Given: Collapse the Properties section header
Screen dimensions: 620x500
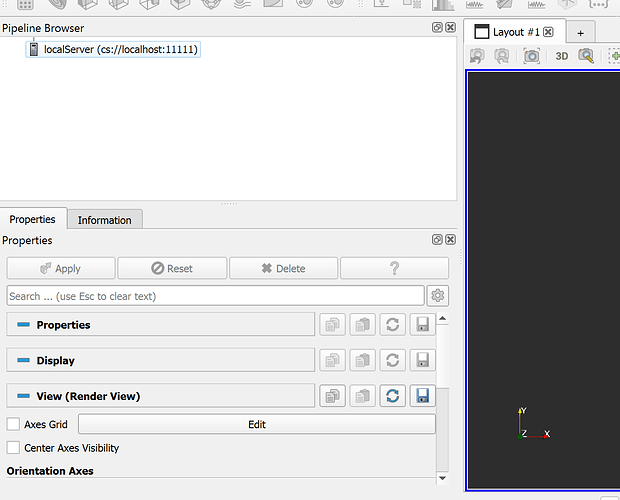Looking at the screenshot, I should pos(161,325).
